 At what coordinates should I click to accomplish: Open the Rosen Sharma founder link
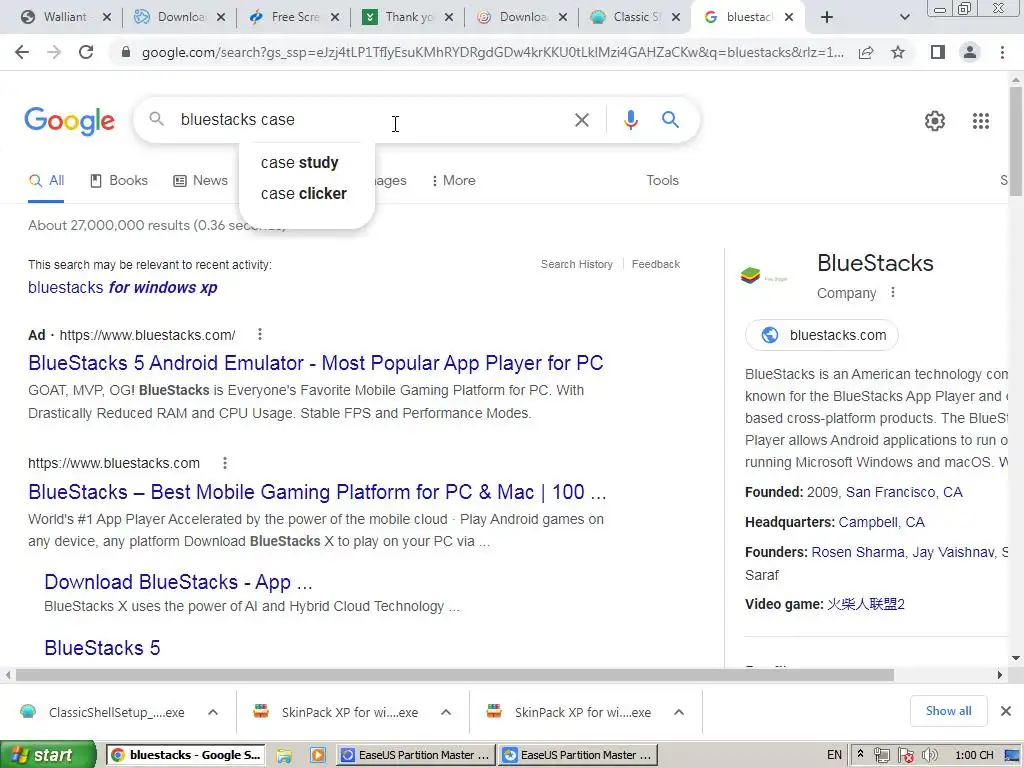857,552
